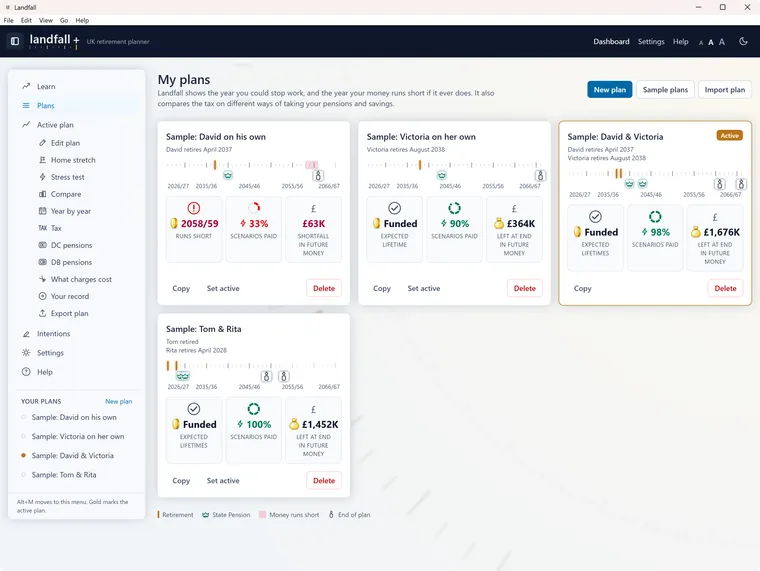Open the View menu

[x=46, y=20]
